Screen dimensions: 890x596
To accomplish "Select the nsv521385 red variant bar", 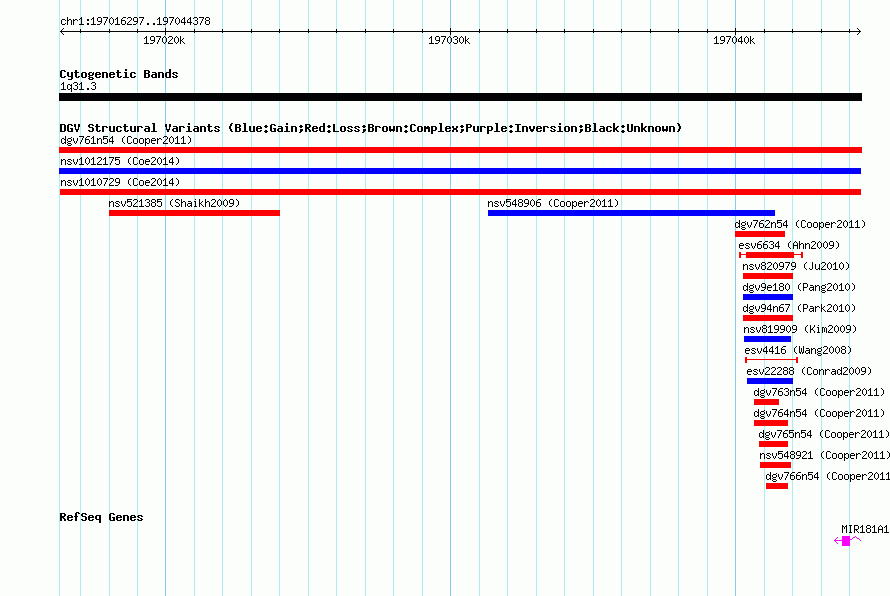I will [x=194, y=213].
